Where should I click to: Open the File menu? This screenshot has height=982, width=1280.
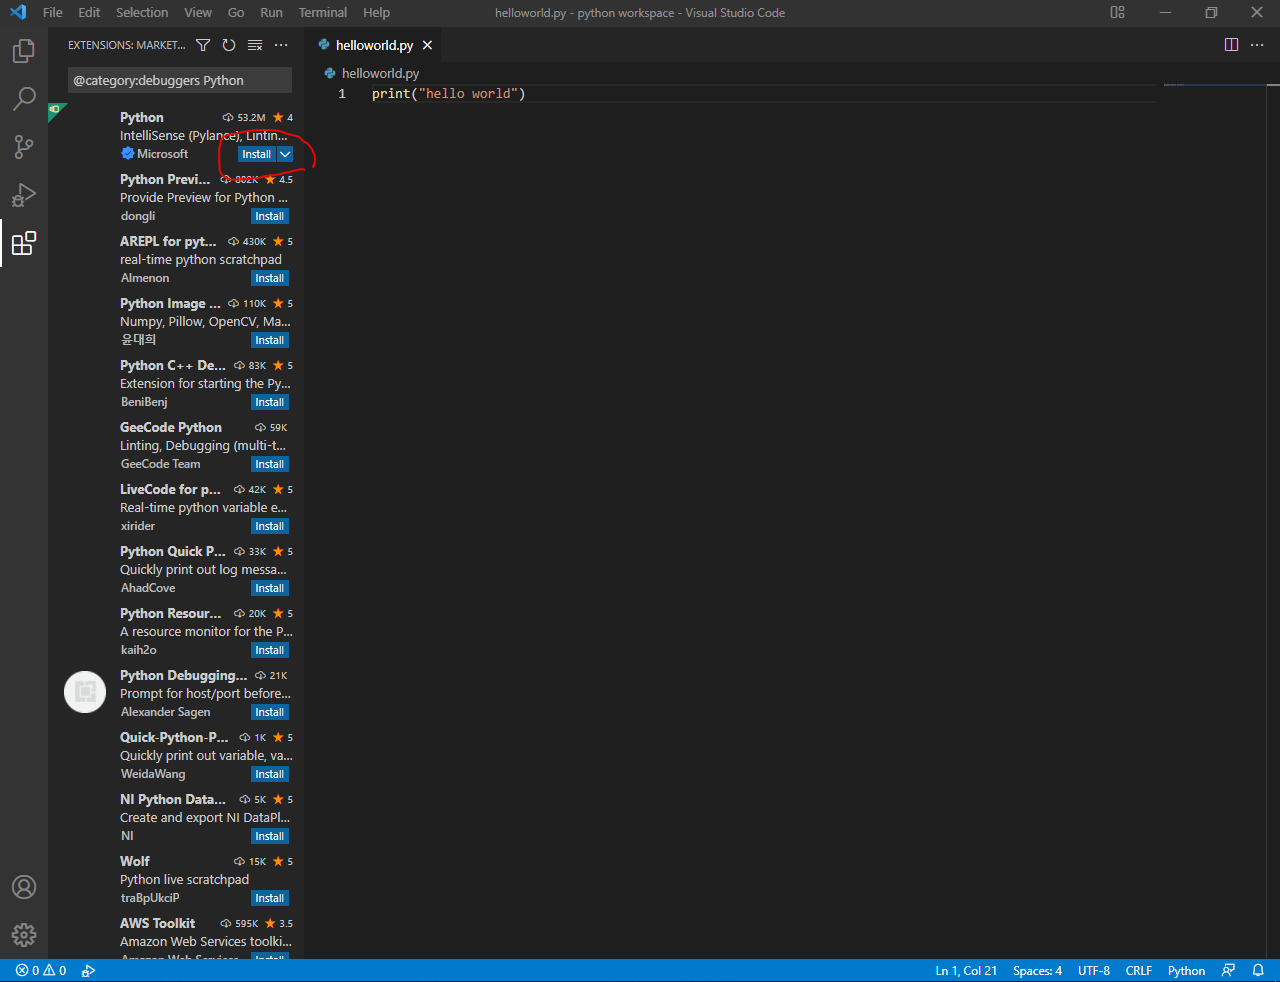(53, 13)
